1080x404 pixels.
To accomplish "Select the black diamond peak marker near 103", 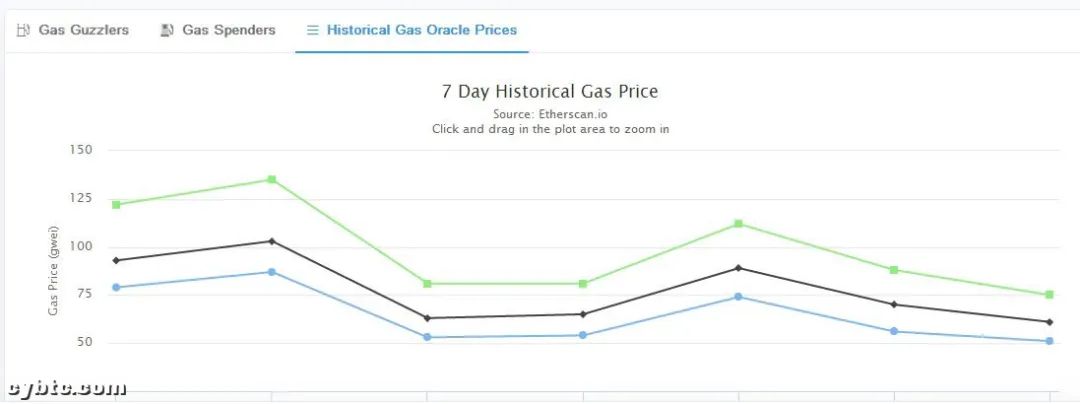I will (x=272, y=242).
